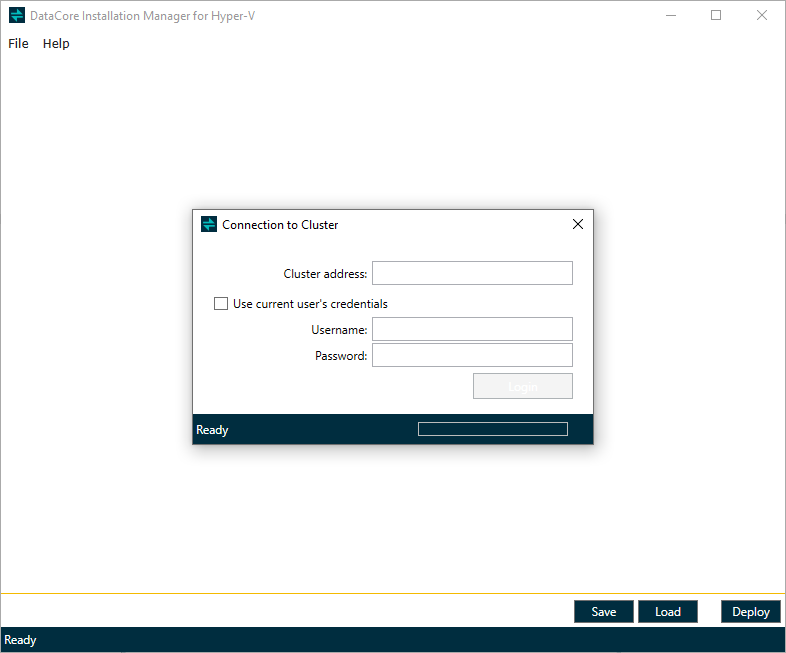The height and width of the screenshot is (653, 786).
Task: Click the Load button
Action: pyautogui.click(x=667, y=612)
